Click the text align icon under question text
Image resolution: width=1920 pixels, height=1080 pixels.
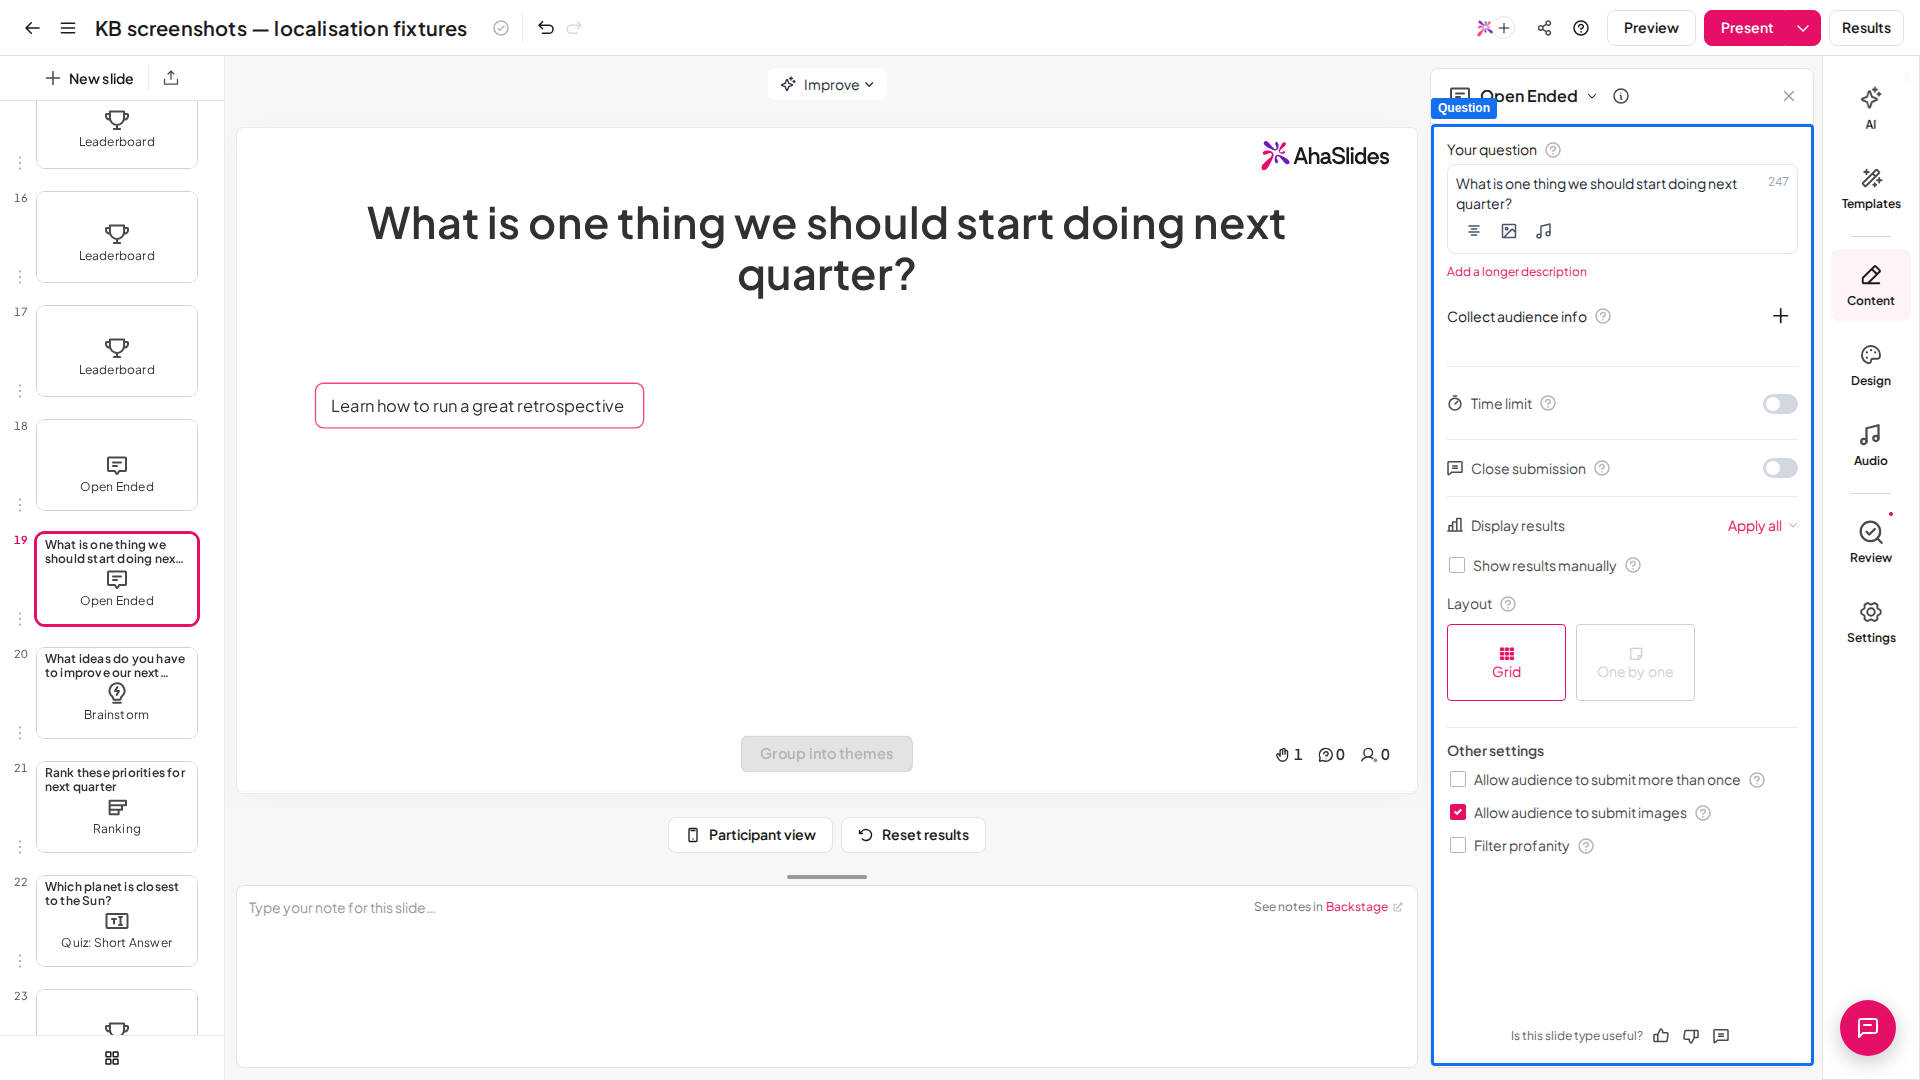pos(1474,231)
